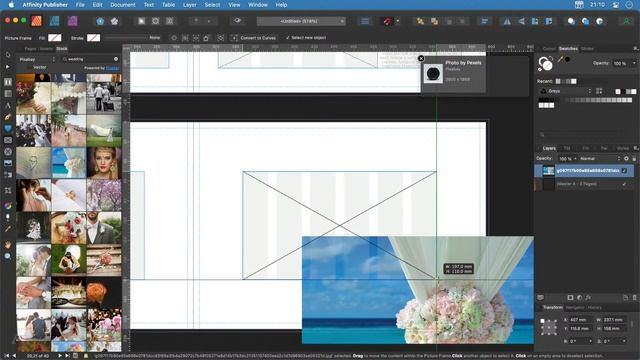Click layer effects fx icon
640x360 pixels.
[x=588, y=298]
